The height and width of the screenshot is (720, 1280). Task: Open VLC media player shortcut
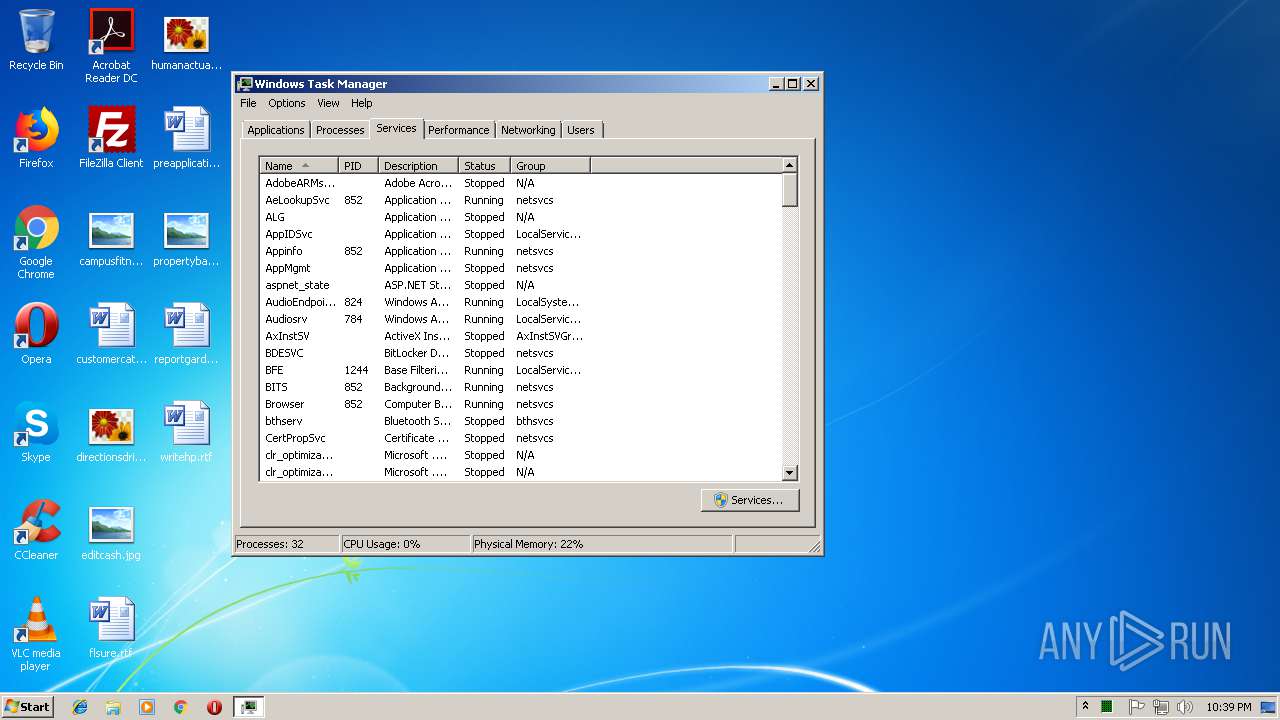36,634
